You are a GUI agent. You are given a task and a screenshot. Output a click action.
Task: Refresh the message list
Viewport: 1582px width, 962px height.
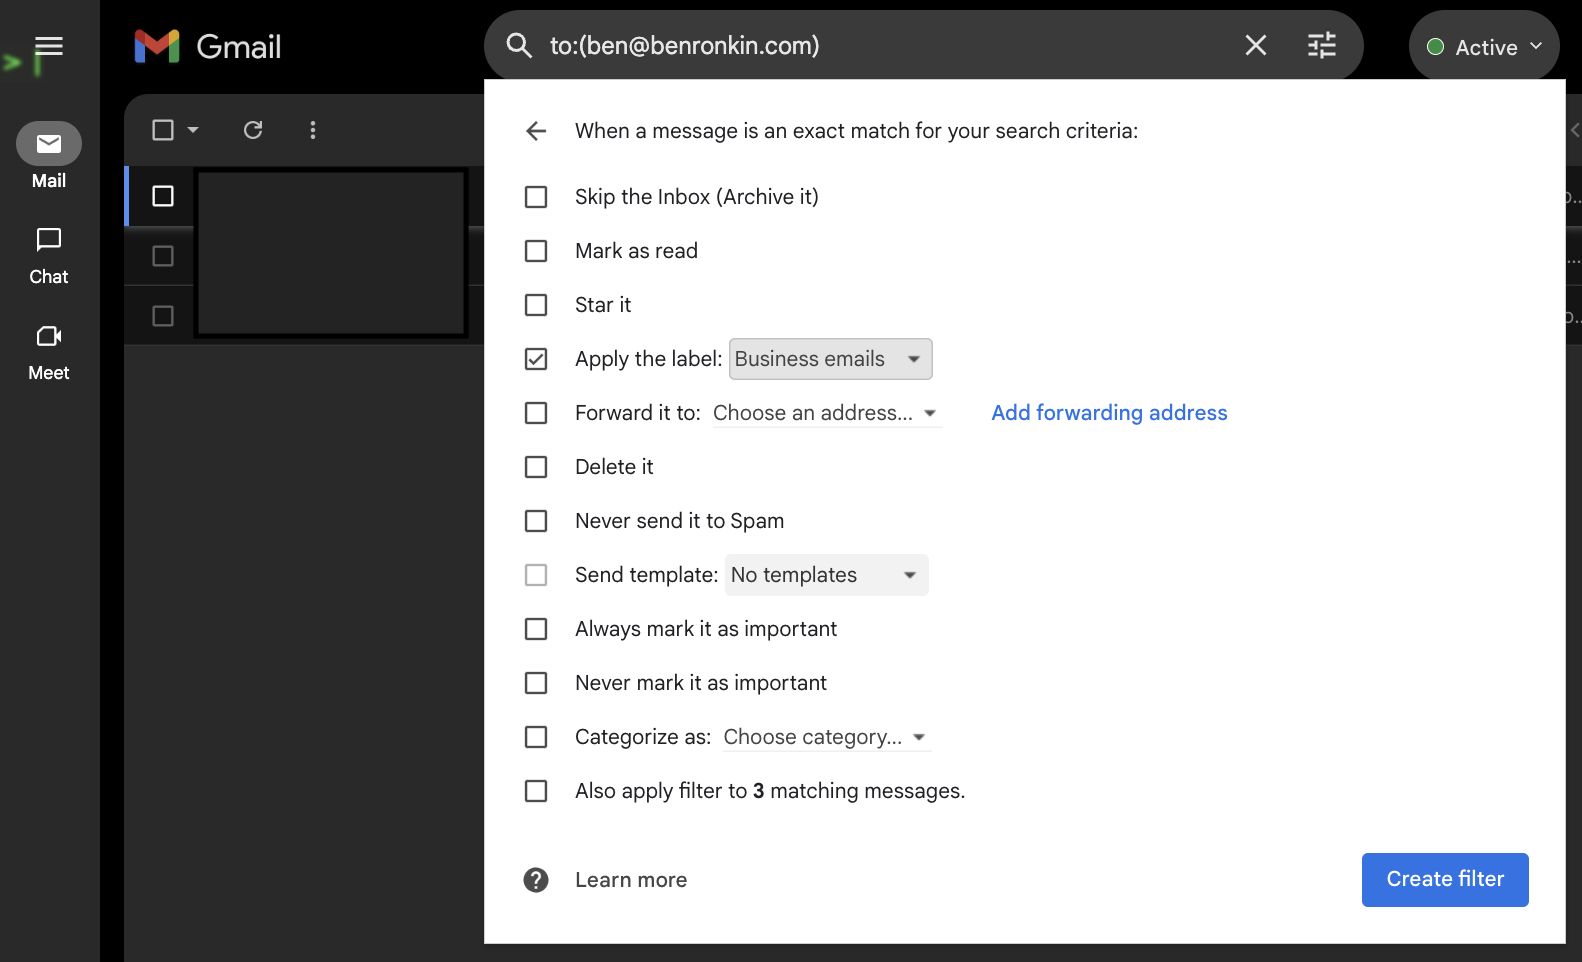point(253,130)
